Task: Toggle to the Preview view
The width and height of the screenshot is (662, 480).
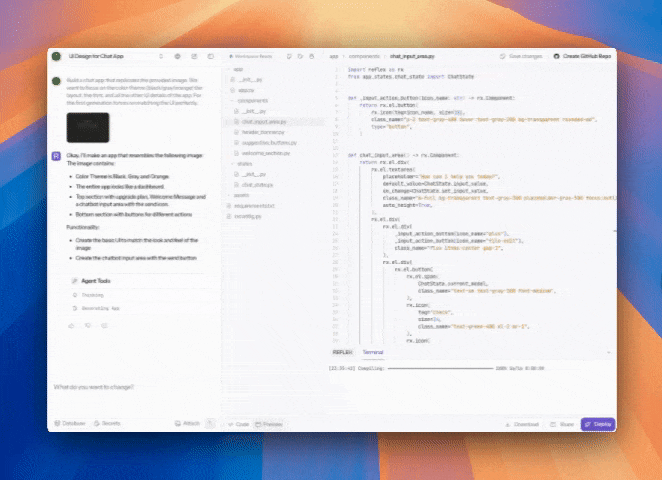Action: point(273,424)
